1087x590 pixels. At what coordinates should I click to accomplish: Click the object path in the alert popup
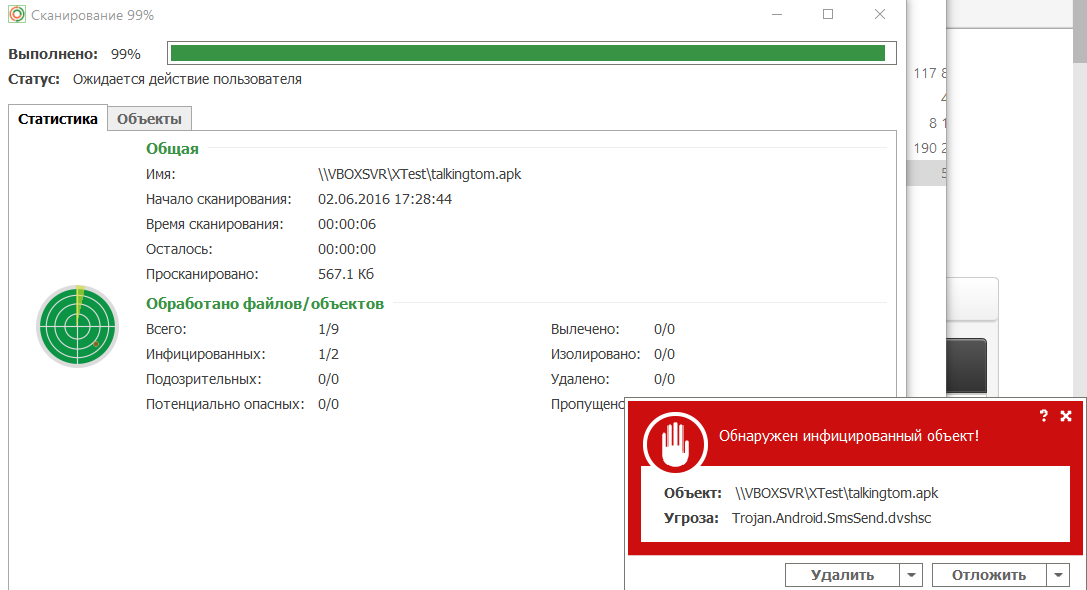click(836, 493)
